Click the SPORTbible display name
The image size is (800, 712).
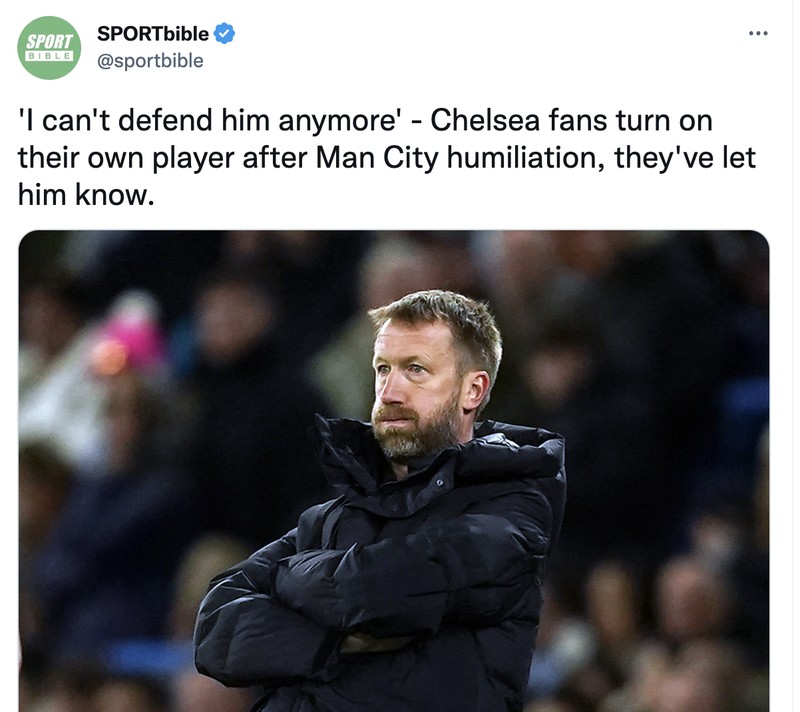tap(150, 31)
